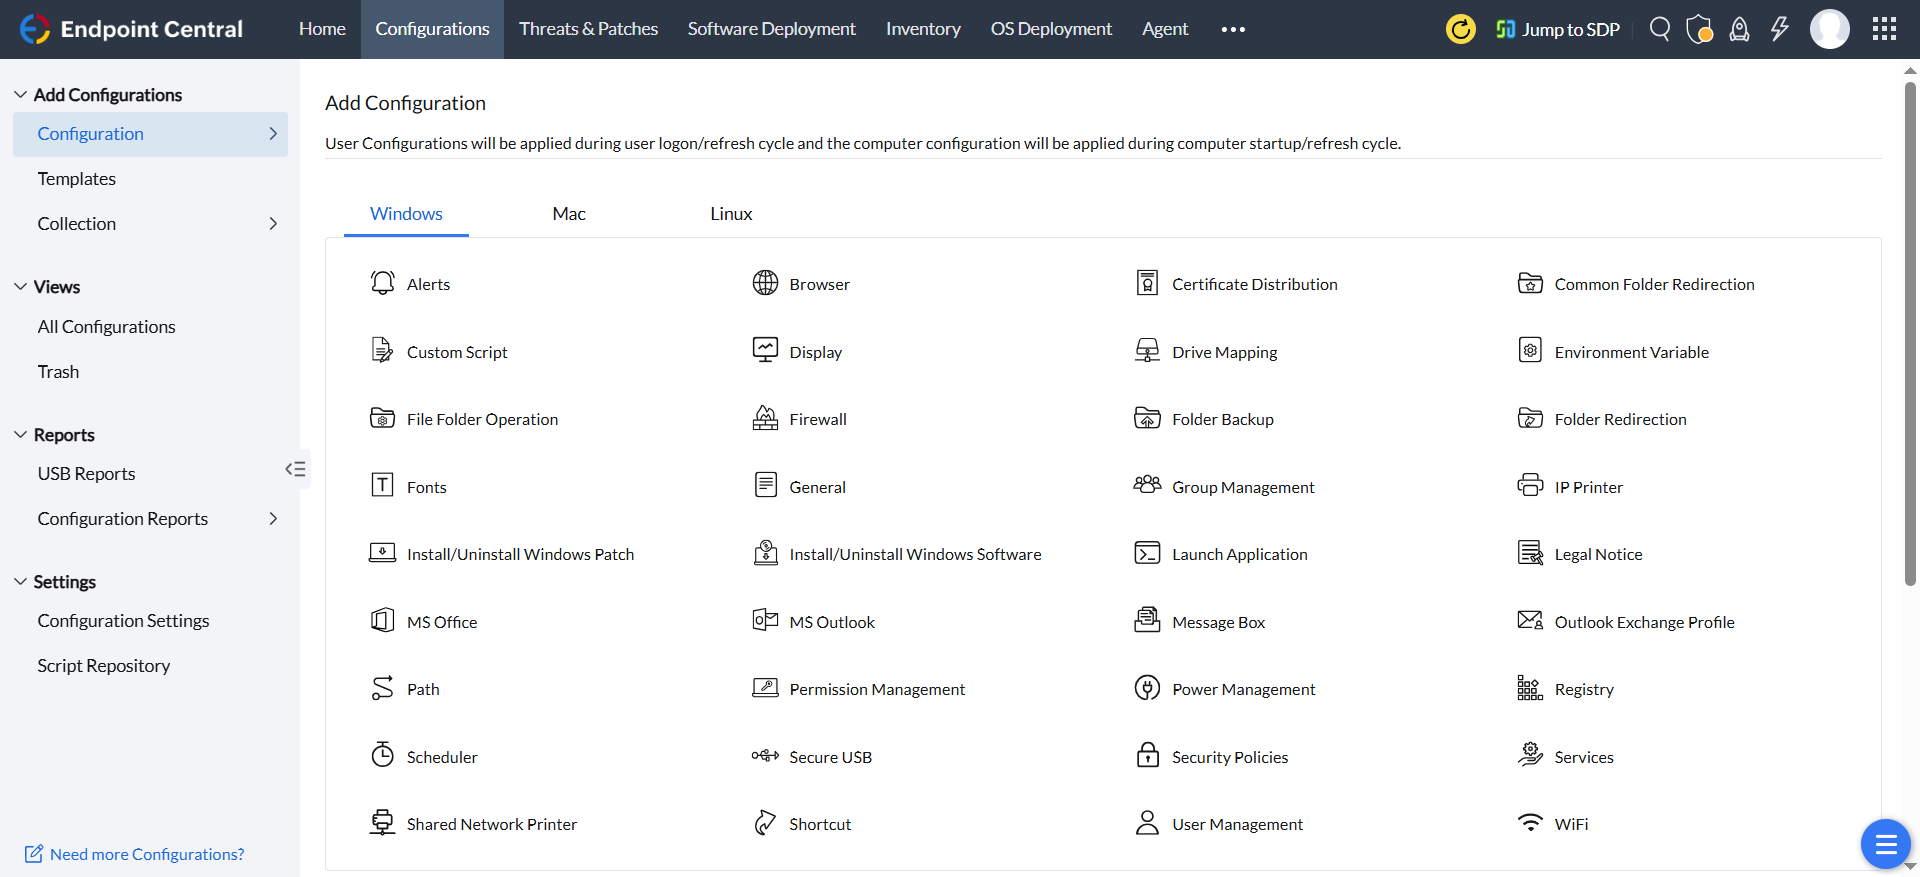Click the WiFi configuration icon
Image resolution: width=1920 pixels, height=877 pixels.
[x=1530, y=823]
